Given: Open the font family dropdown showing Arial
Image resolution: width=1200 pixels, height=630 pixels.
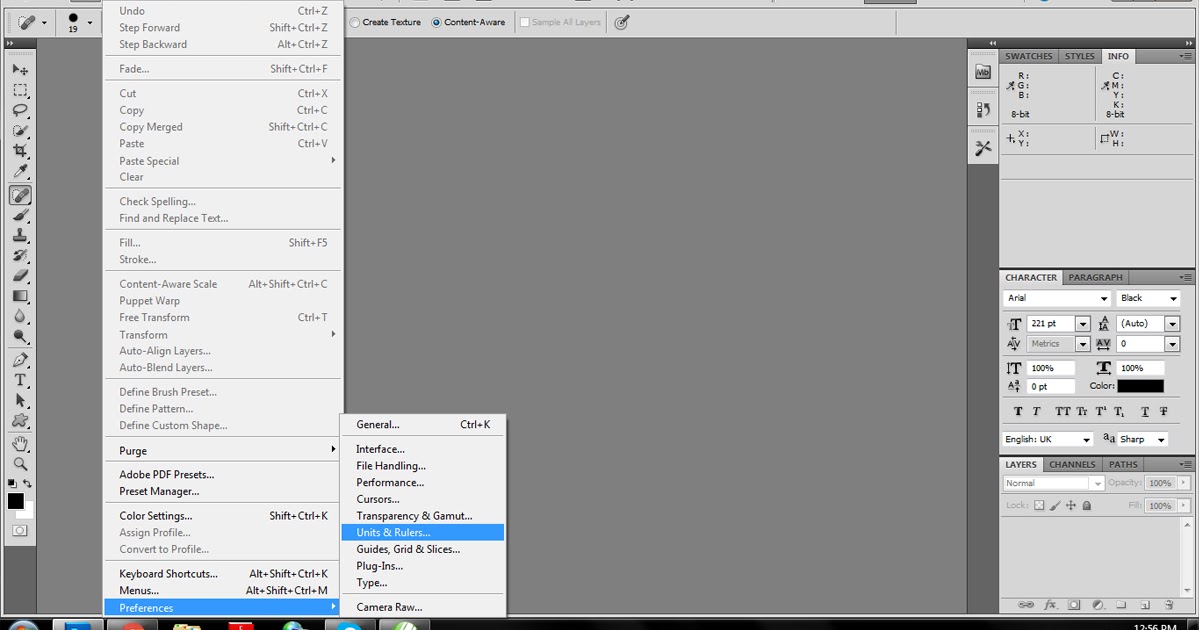Looking at the screenshot, I should tap(1055, 298).
